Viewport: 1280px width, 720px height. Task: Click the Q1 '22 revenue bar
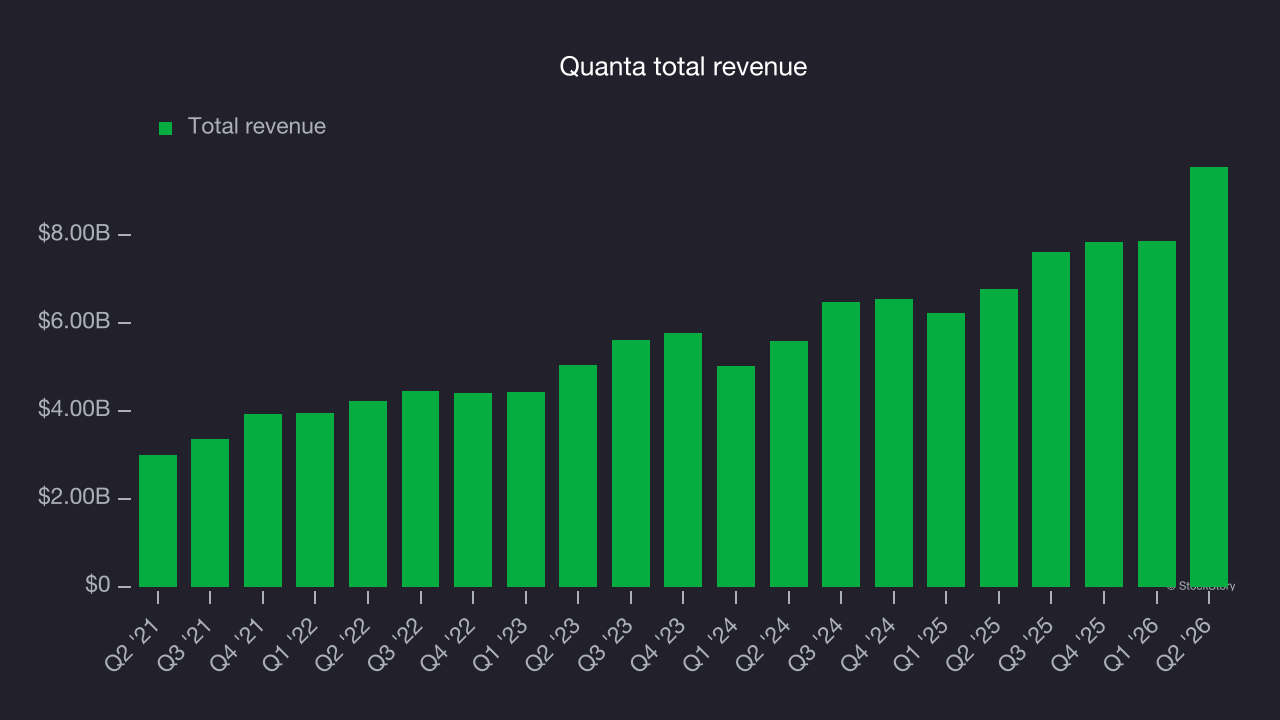[315, 500]
